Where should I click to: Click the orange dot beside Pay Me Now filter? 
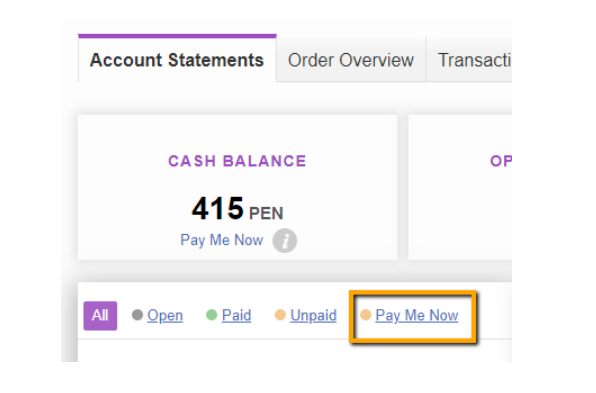[x=366, y=315]
